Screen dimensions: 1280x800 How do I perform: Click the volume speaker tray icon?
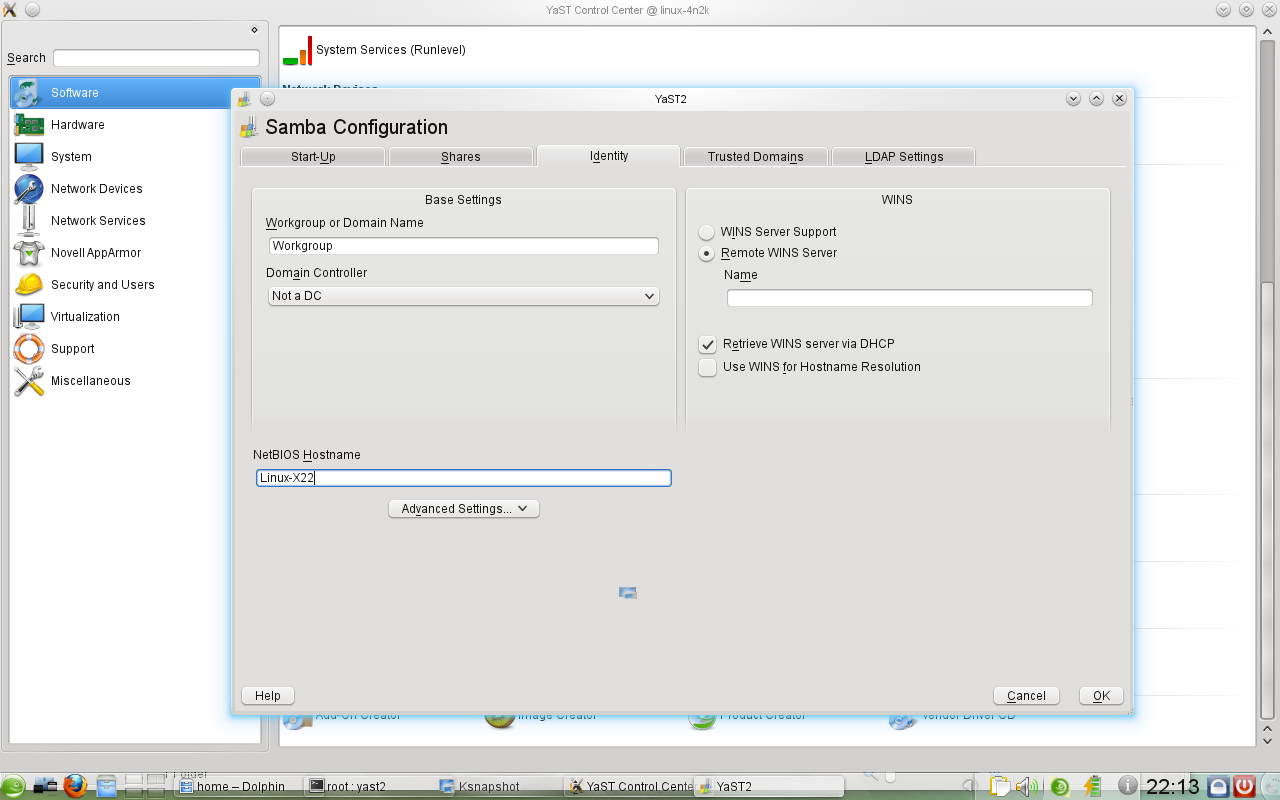pyautogui.click(x=1028, y=786)
